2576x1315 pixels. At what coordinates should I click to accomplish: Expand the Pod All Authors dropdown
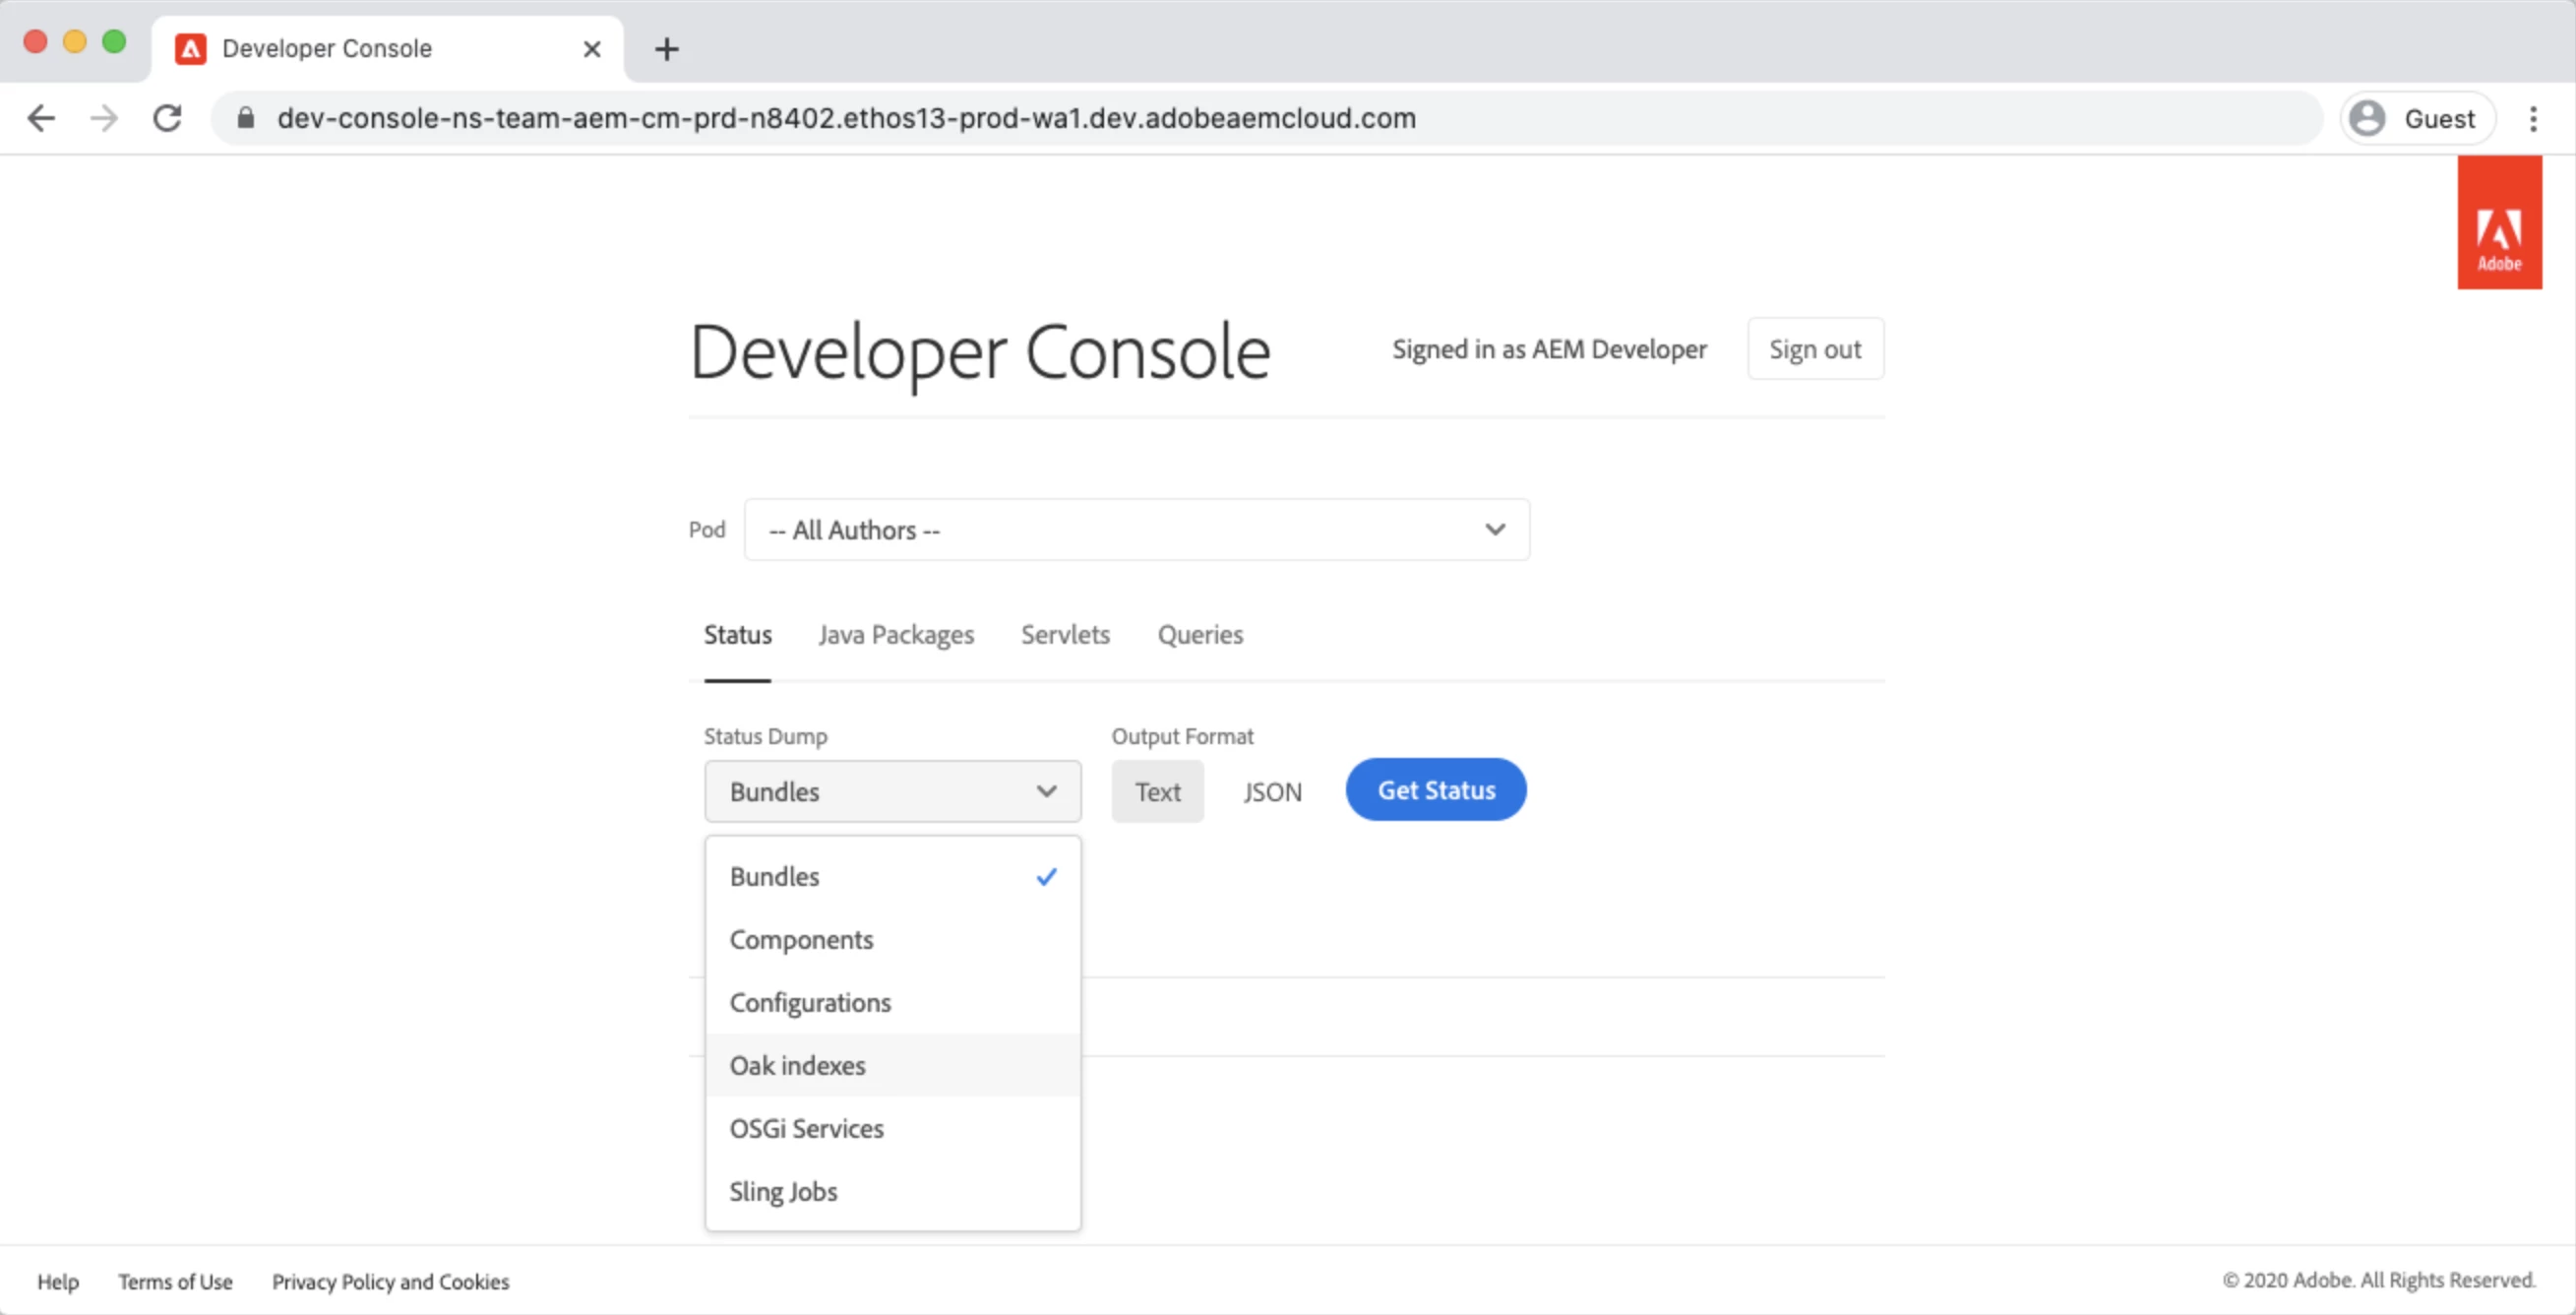click(x=1136, y=530)
